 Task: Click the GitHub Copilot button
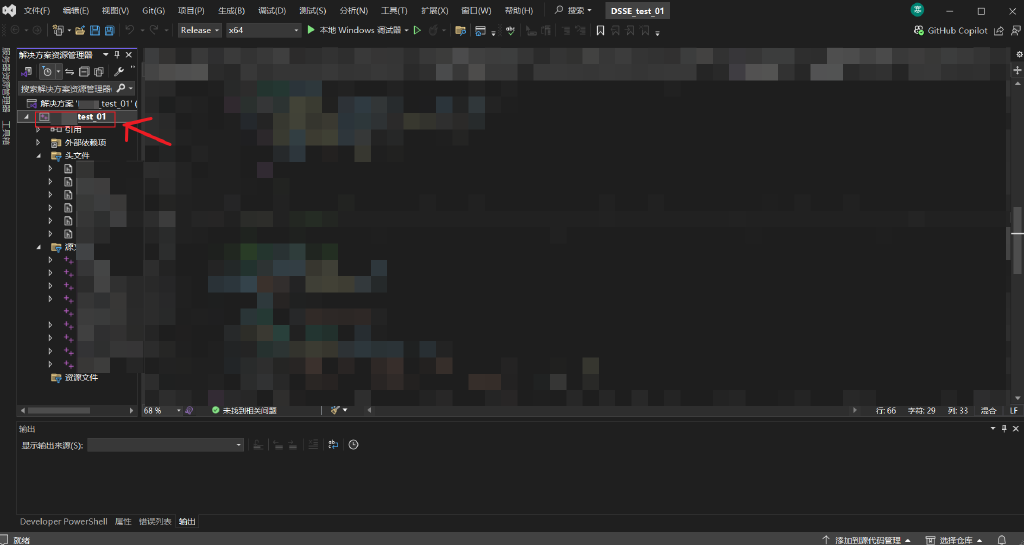click(x=956, y=31)
